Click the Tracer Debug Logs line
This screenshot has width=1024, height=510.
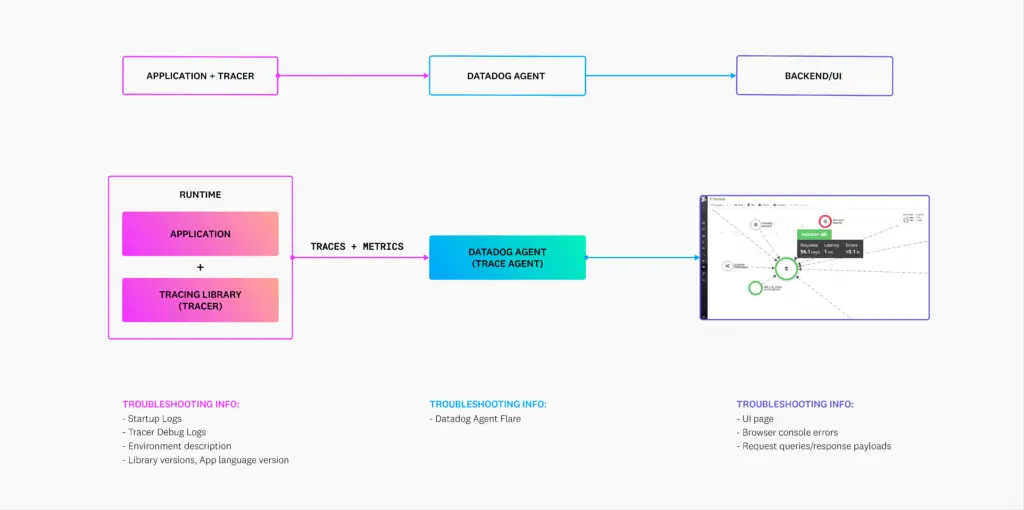coord(164,432)
